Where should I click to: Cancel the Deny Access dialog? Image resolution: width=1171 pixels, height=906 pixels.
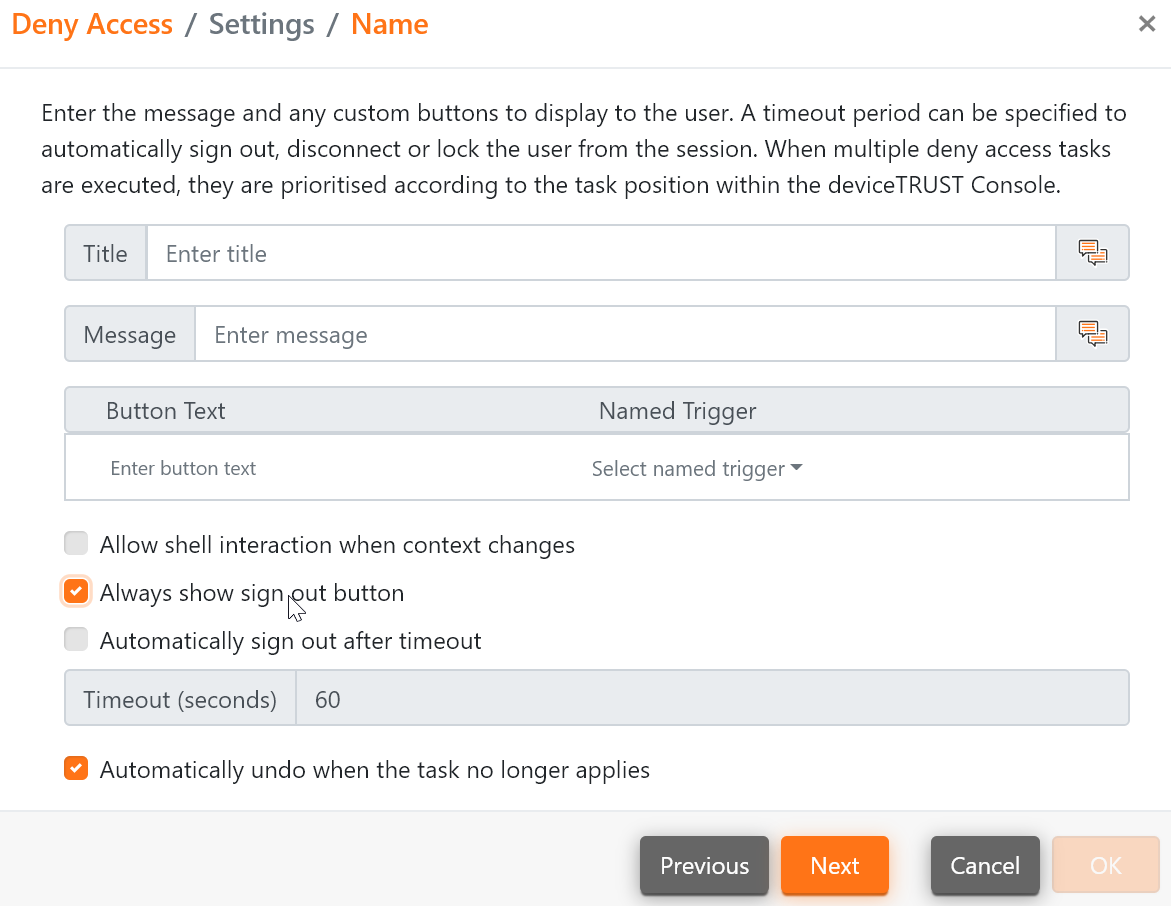click(x=985, y=865)
